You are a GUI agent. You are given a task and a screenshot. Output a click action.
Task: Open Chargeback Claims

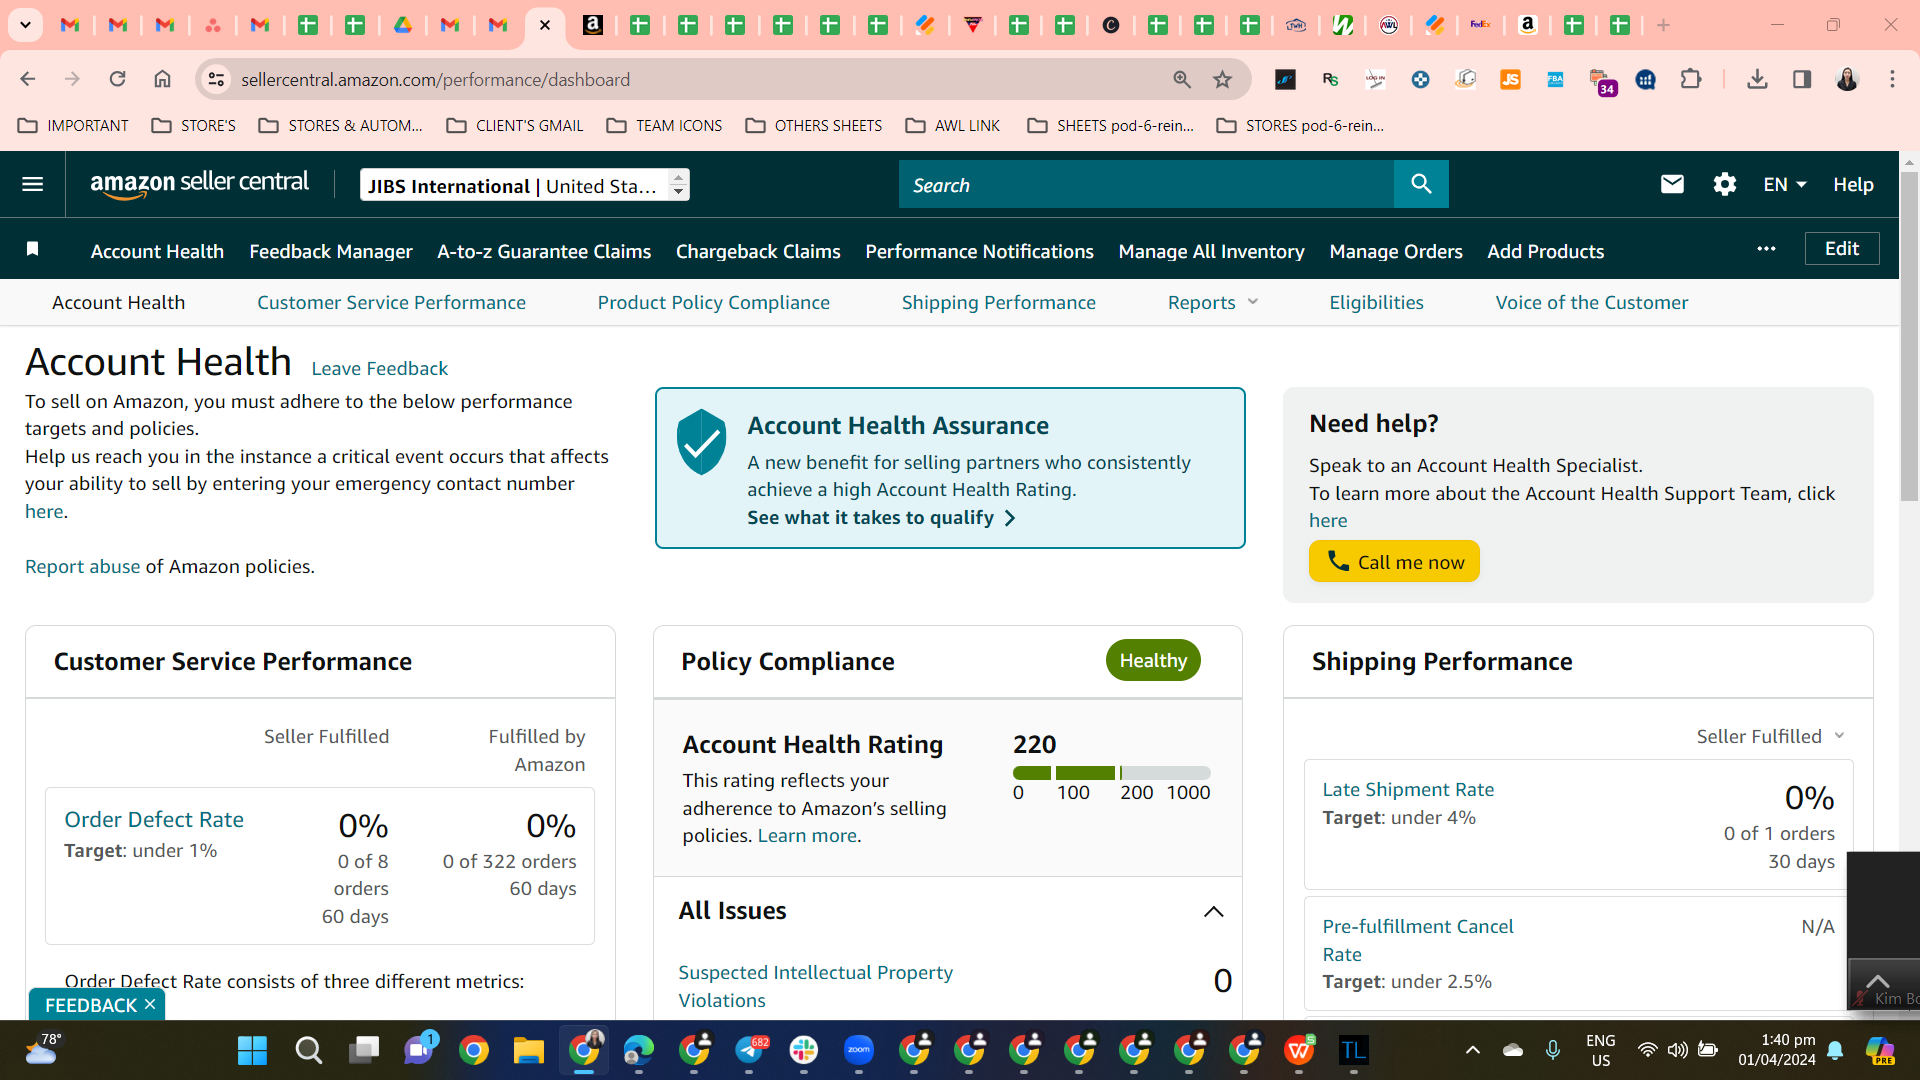758,251
